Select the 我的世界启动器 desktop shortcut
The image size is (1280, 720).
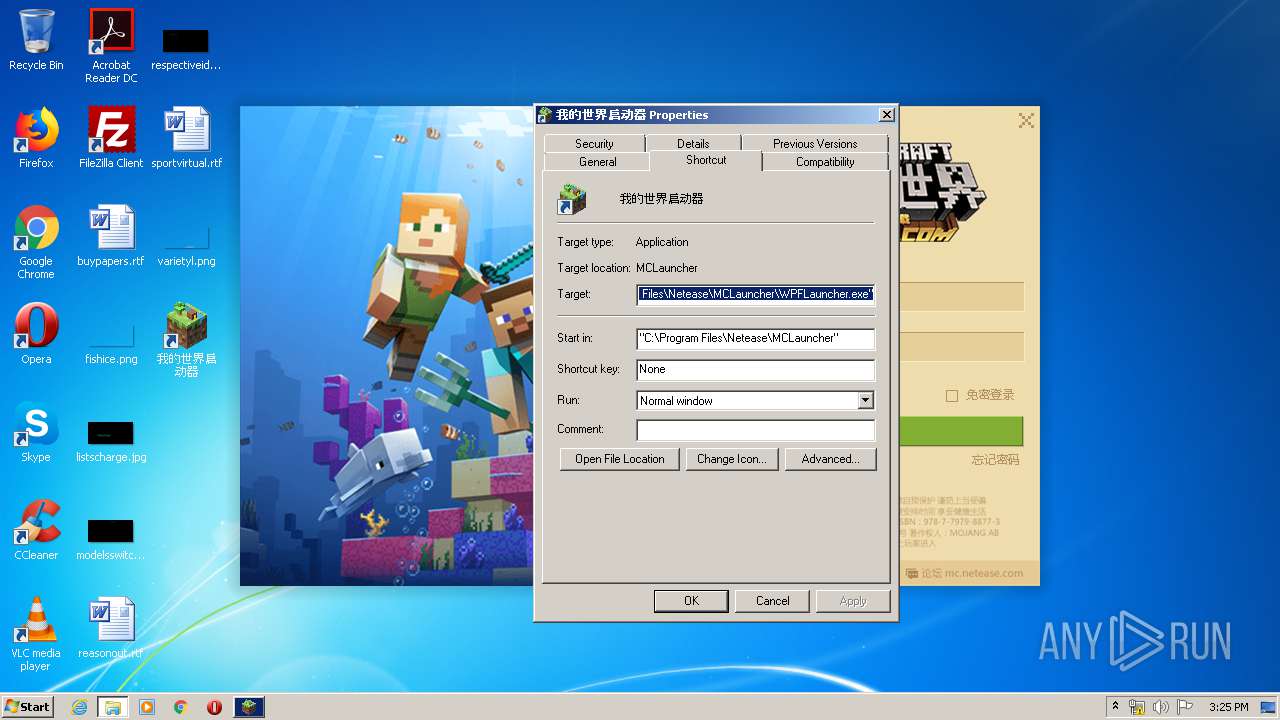point(187,340)
